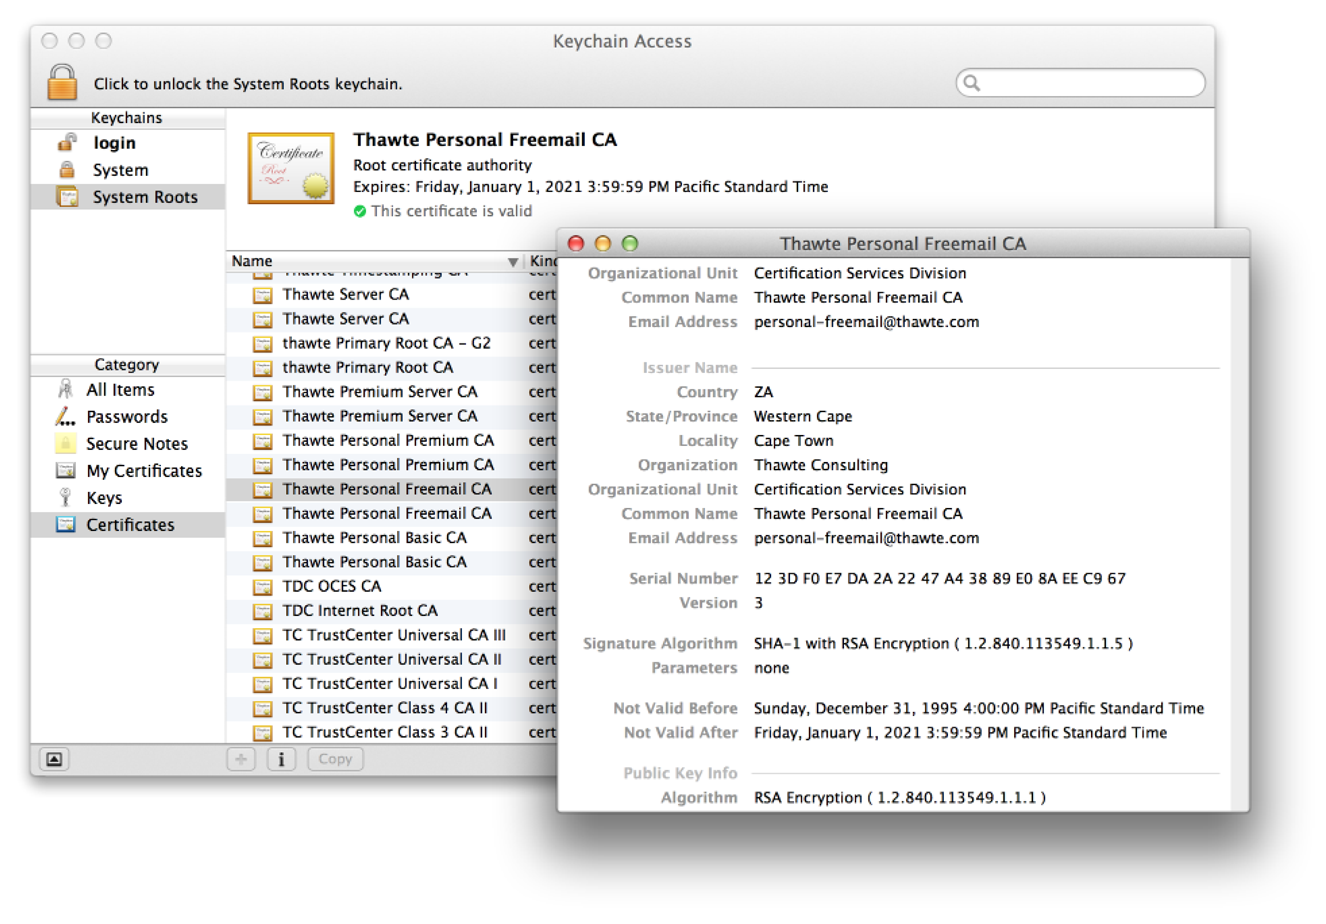
Task: Click the large certificate thumbnail image
Action: click(291, 168)
